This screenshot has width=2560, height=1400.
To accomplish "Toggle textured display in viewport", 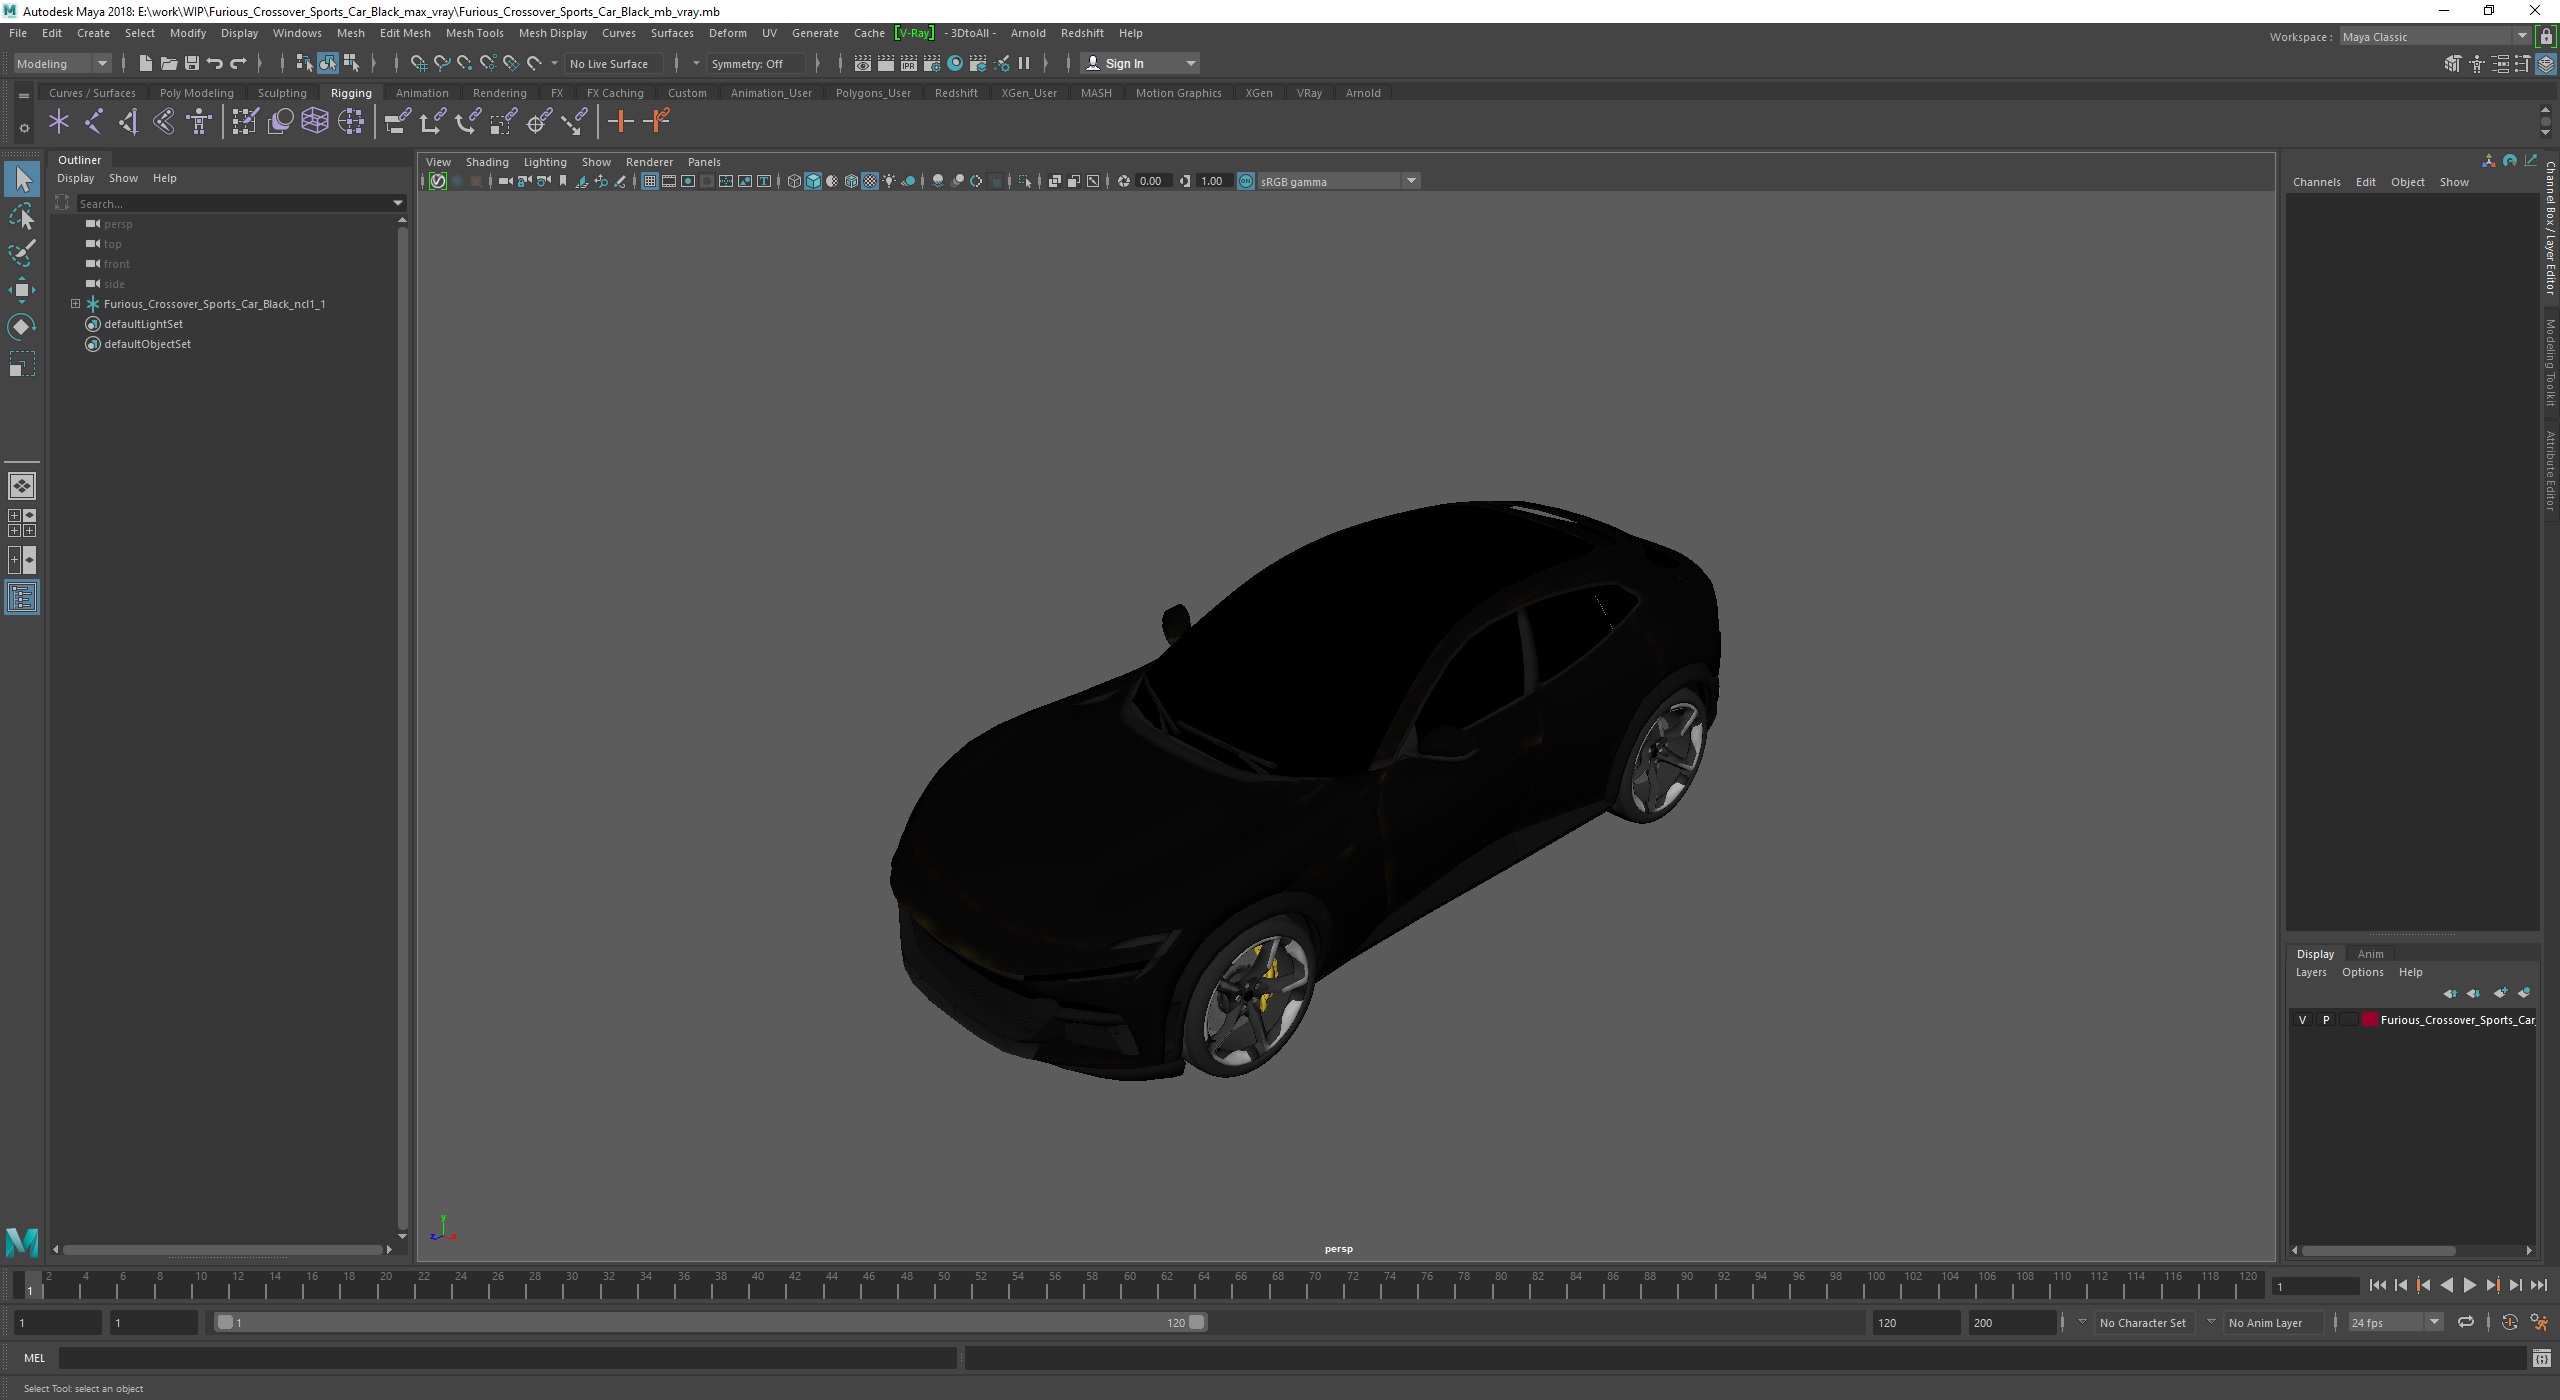I will [x=870, y=181].
